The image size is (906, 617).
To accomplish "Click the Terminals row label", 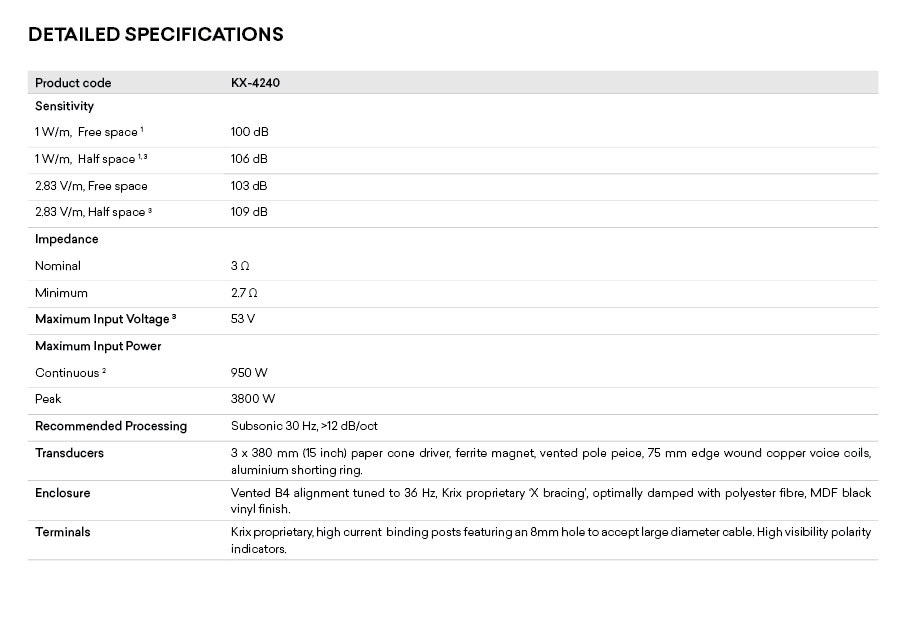I will (x=62, y=532).
